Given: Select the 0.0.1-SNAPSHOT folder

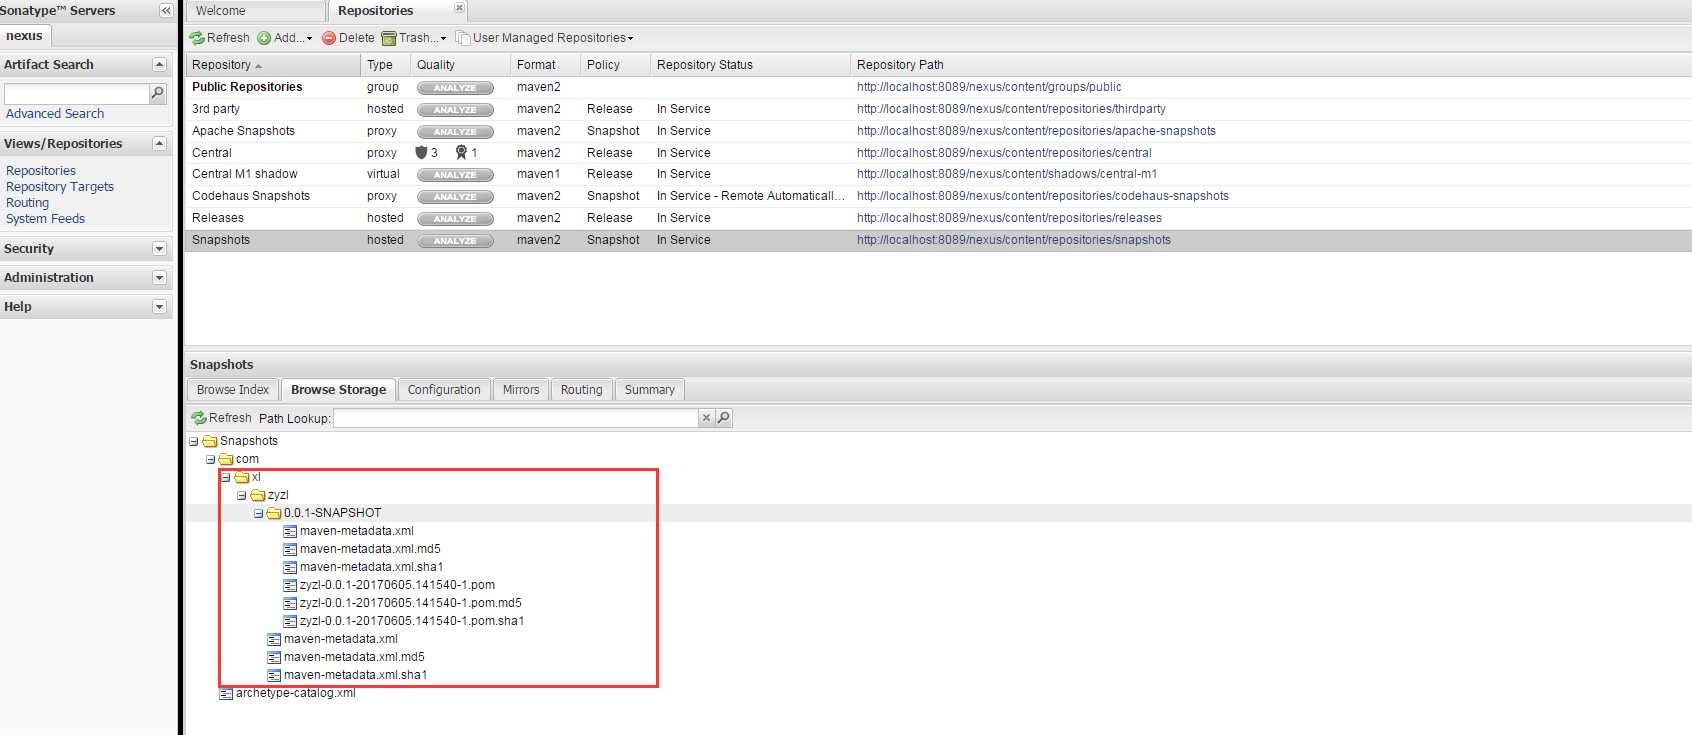Looking at the screenshot, I should point(332,513).
